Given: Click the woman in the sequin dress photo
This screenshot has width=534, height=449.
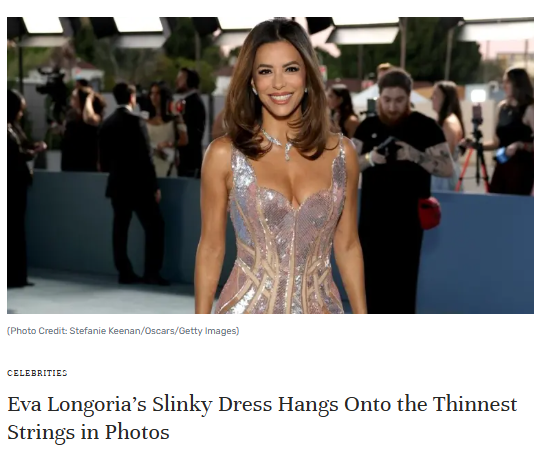Looking at the screenshot, I should click(x=279, y=166).
